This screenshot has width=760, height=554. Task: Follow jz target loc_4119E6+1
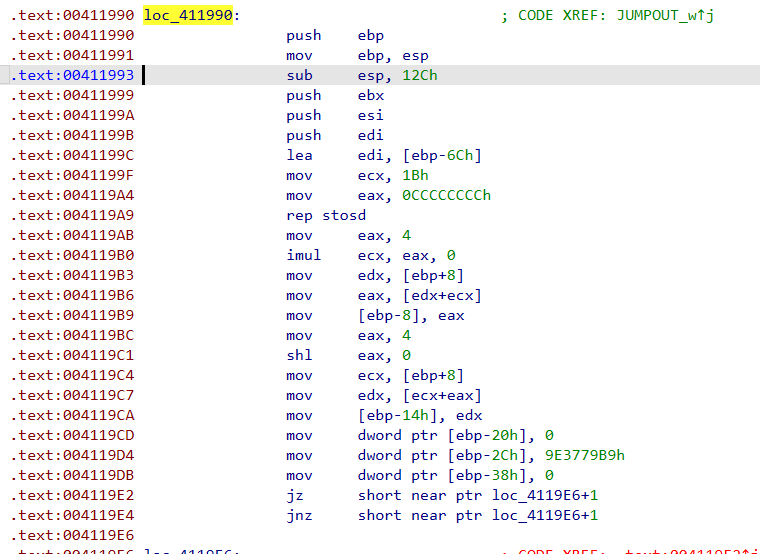pyautogui.click(x=545, y=495)
